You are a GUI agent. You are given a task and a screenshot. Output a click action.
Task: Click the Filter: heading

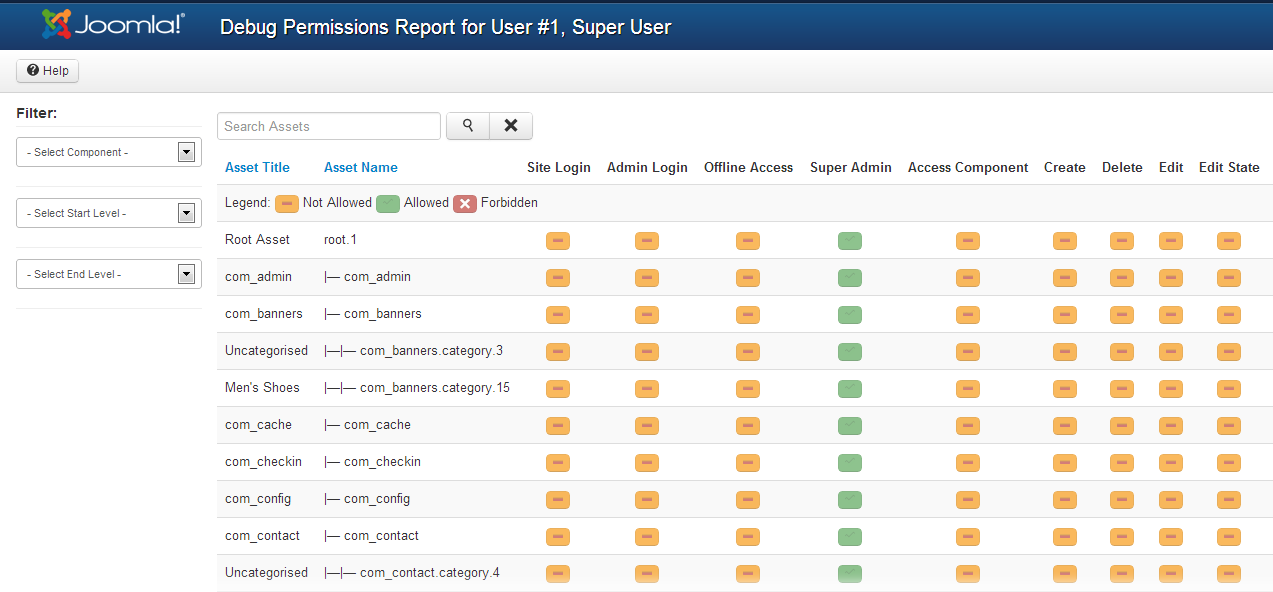click(36, 113)
